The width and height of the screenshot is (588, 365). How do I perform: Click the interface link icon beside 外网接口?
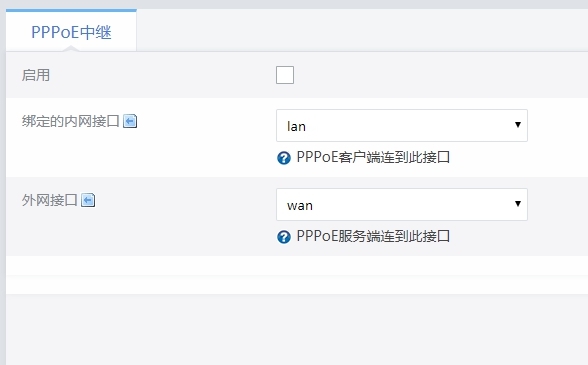pos(88,200)
